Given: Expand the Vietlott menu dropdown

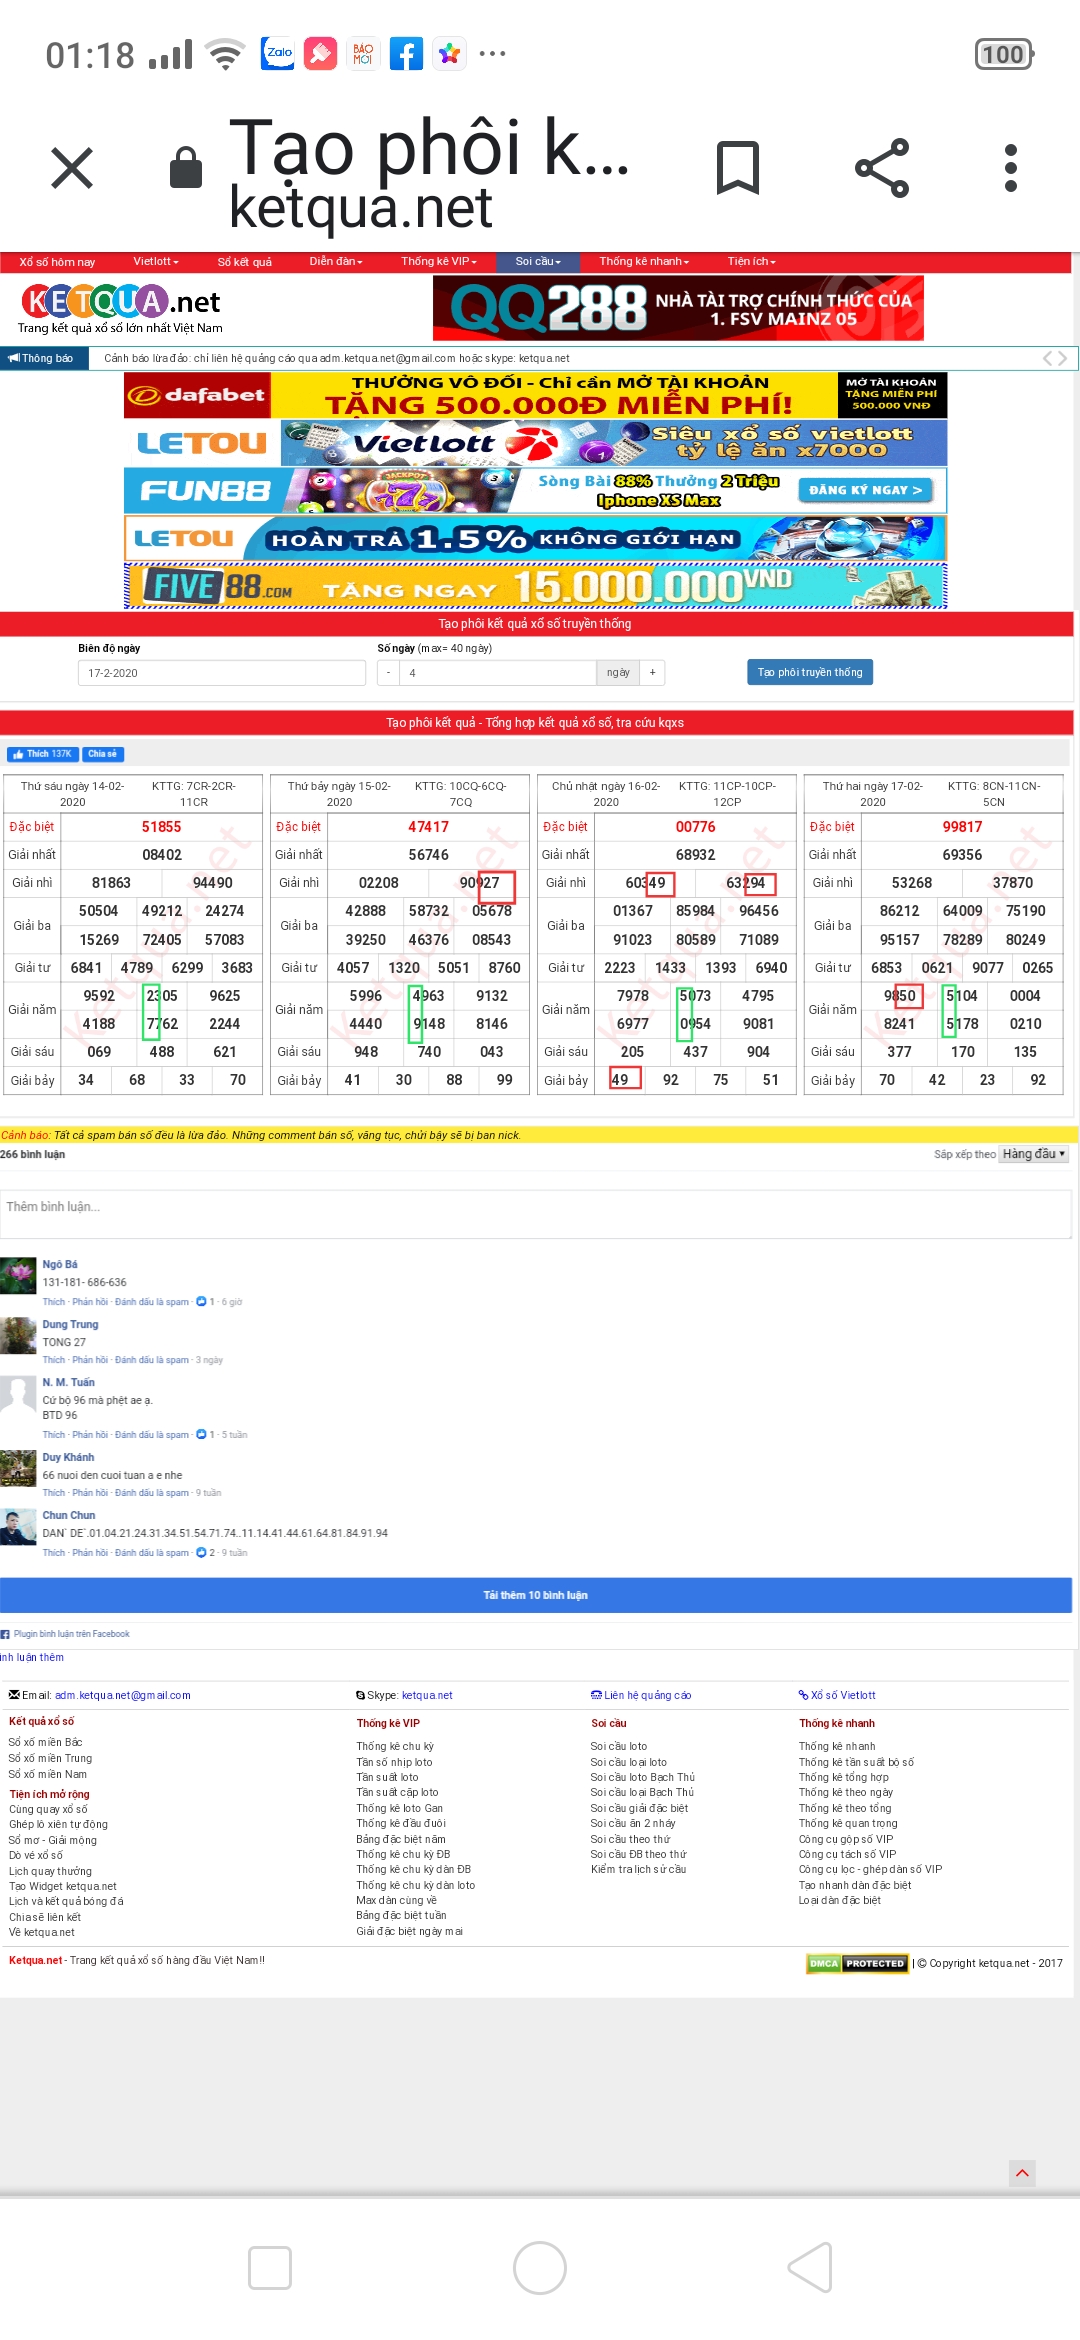Looking at the screenshot, I should coord(156,262).
